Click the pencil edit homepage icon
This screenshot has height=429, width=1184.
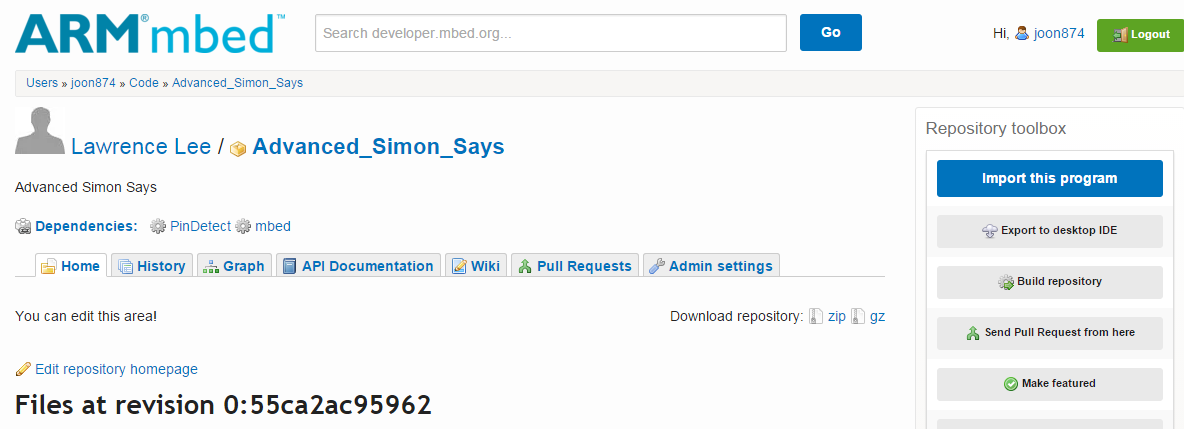[23, 369]
